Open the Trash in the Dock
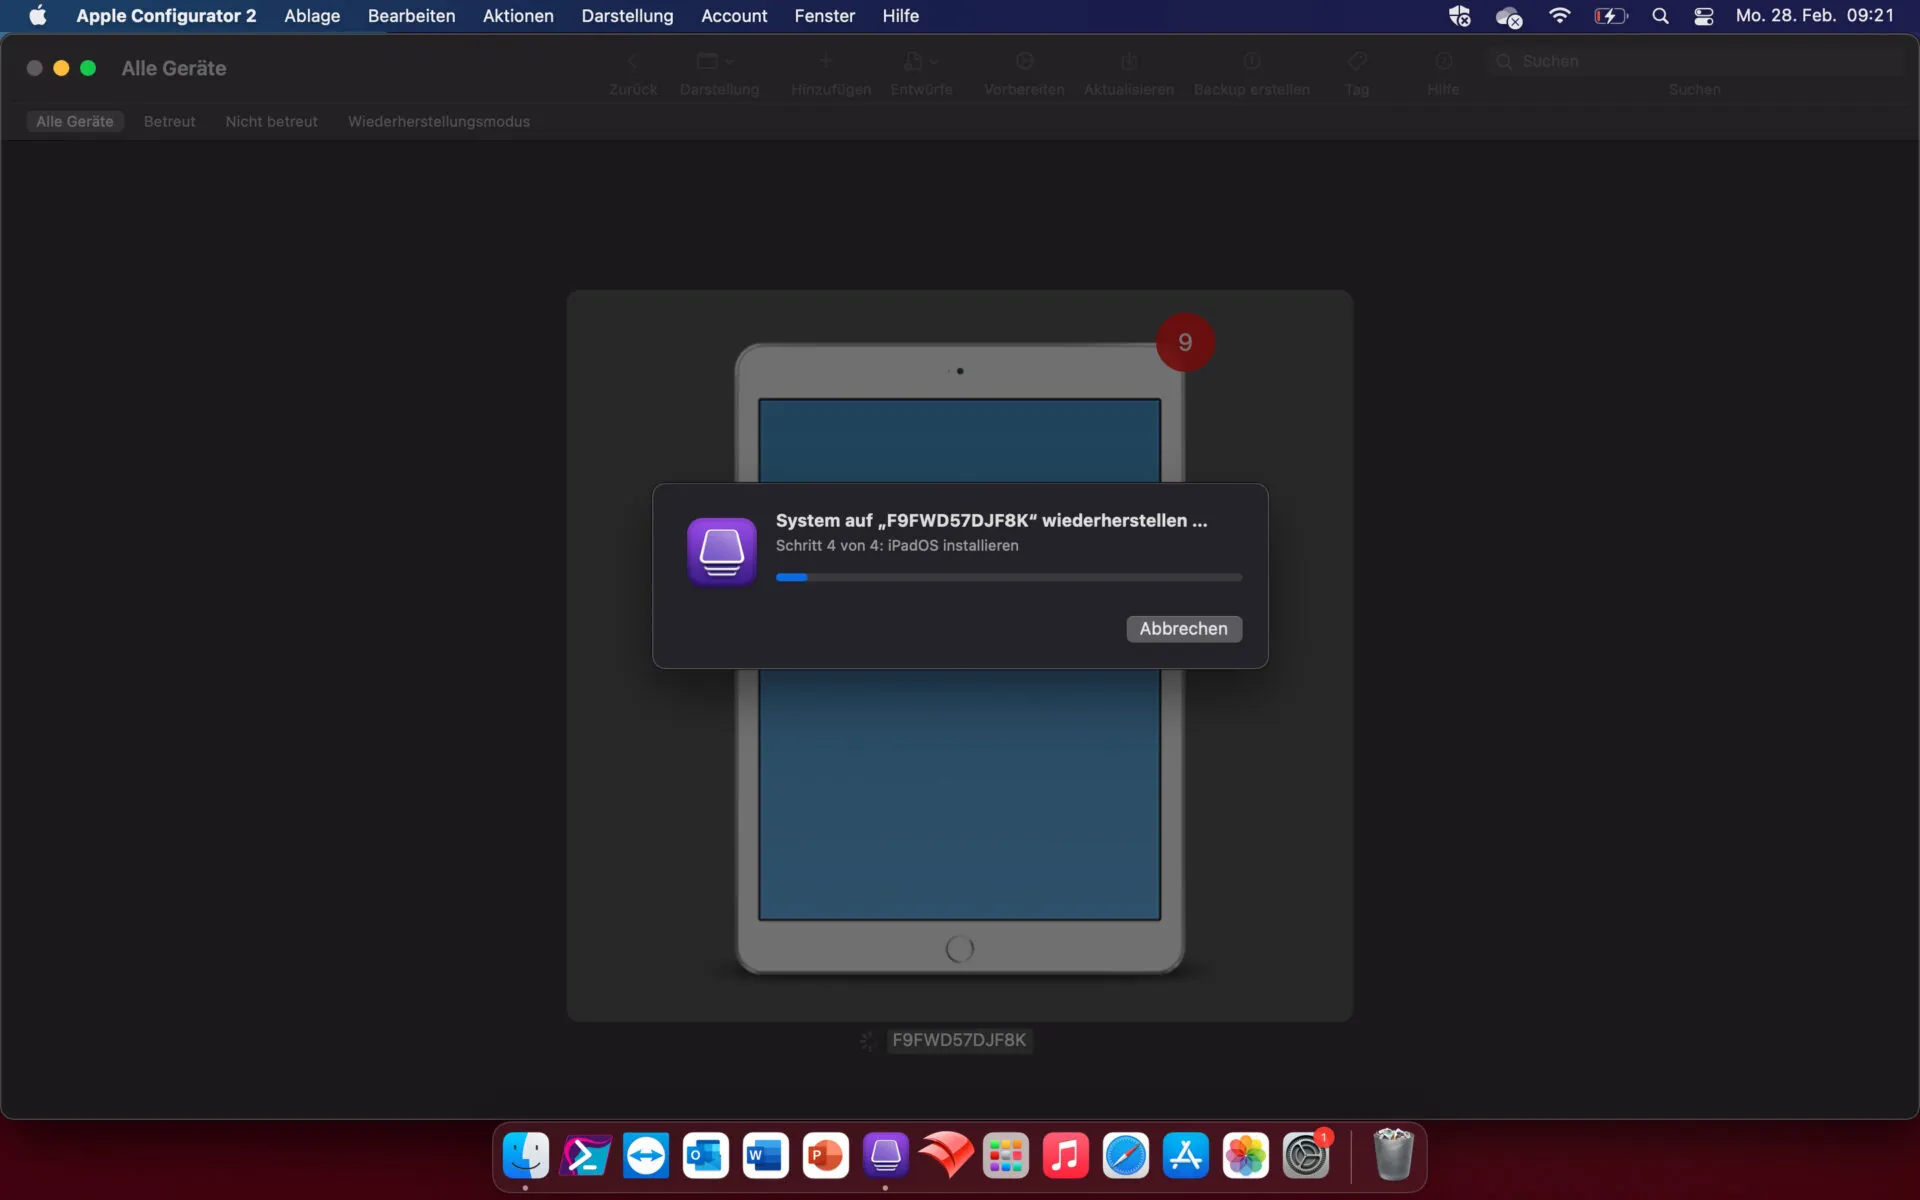Screen dimensions: 1920x1200 point(1393,1155)
